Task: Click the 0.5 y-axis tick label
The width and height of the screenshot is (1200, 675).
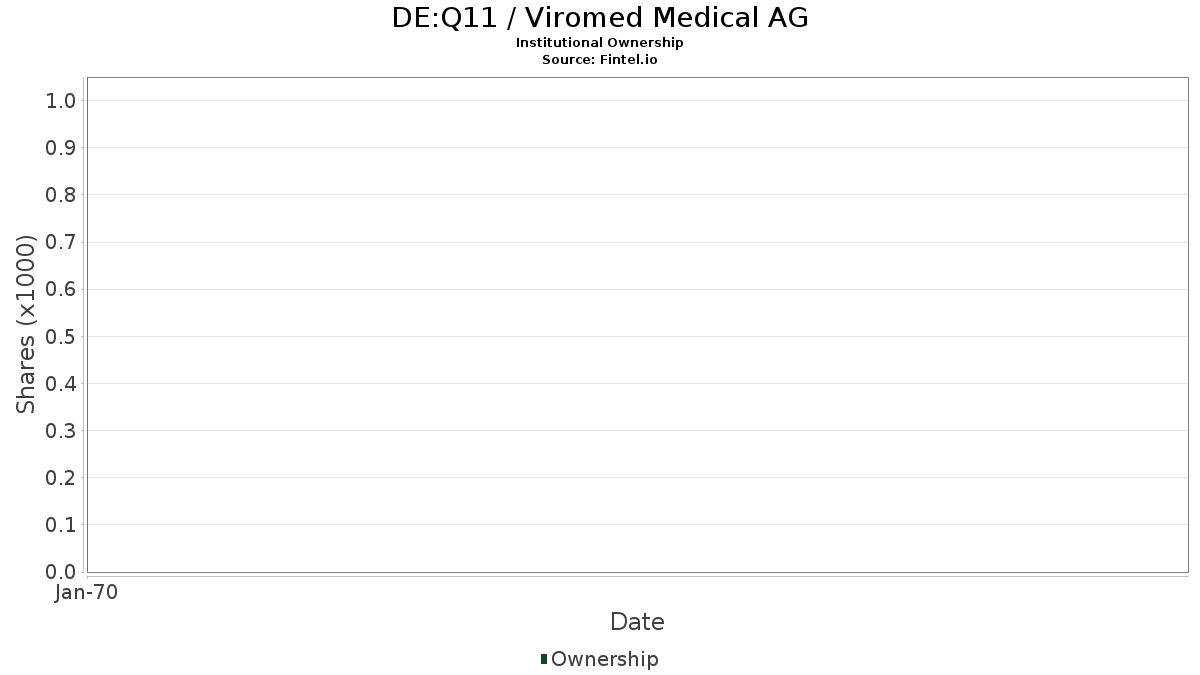Action: [61, 336]
